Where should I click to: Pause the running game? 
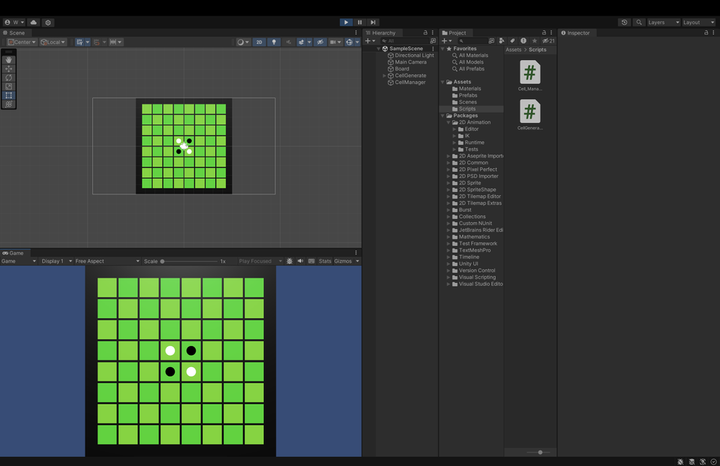click(x=360, y=21)
